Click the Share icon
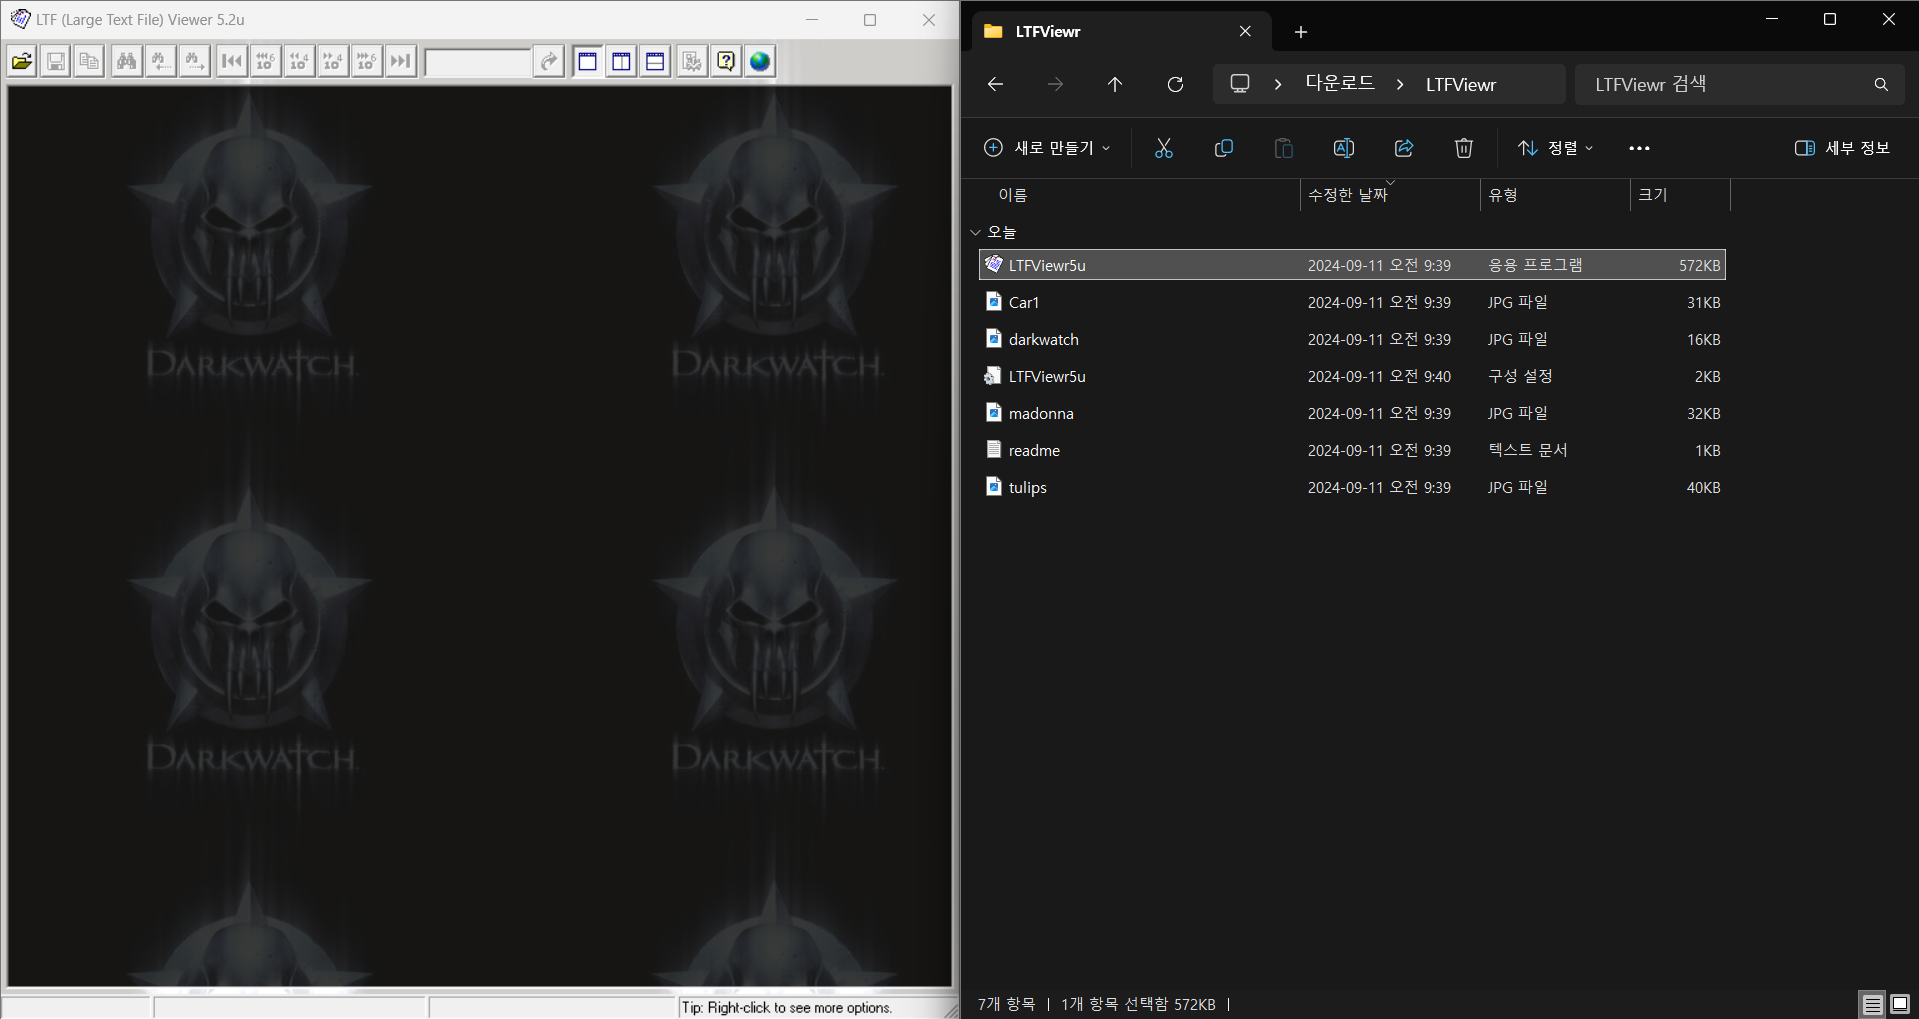This screenshot has width=1919, height=1019. coord(1404,148)
